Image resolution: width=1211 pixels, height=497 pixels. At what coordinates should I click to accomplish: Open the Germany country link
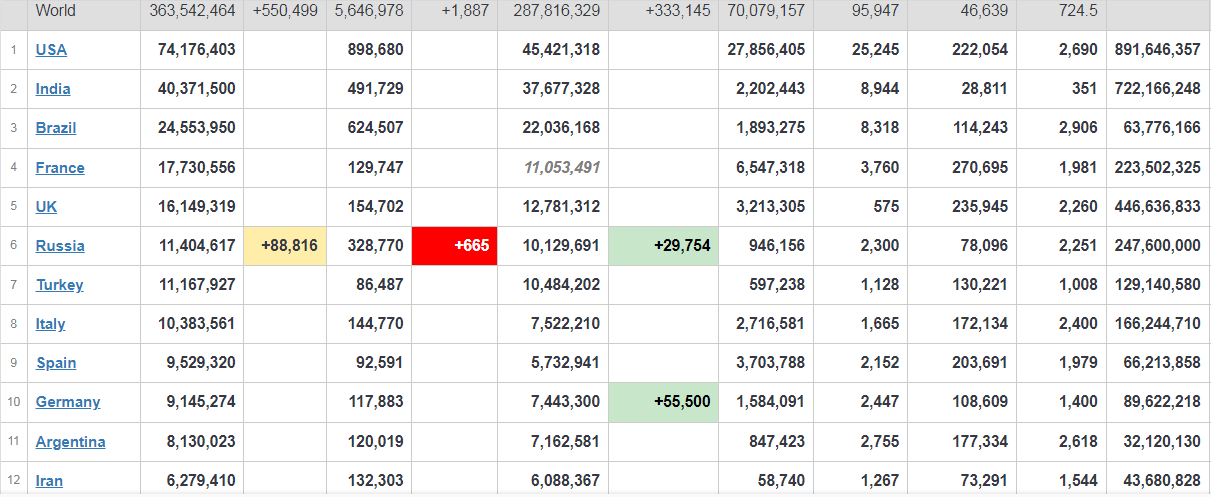point(68,402)
